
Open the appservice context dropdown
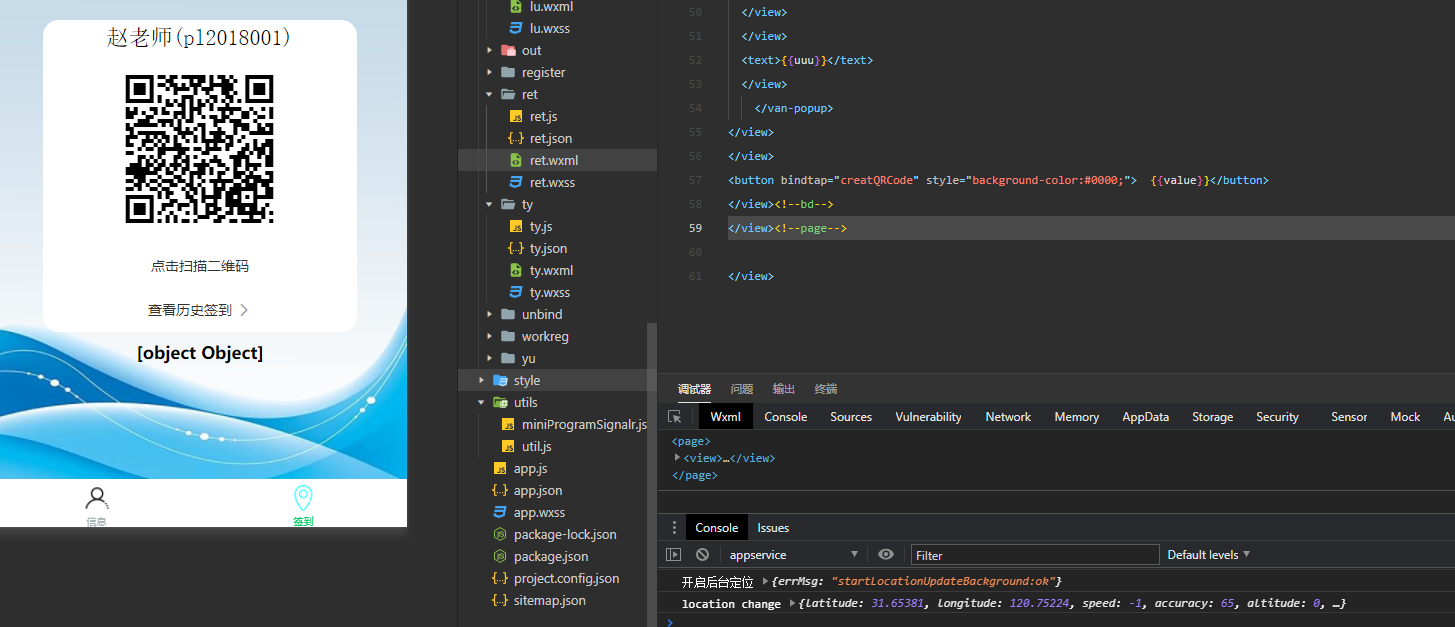click(795, 554)
